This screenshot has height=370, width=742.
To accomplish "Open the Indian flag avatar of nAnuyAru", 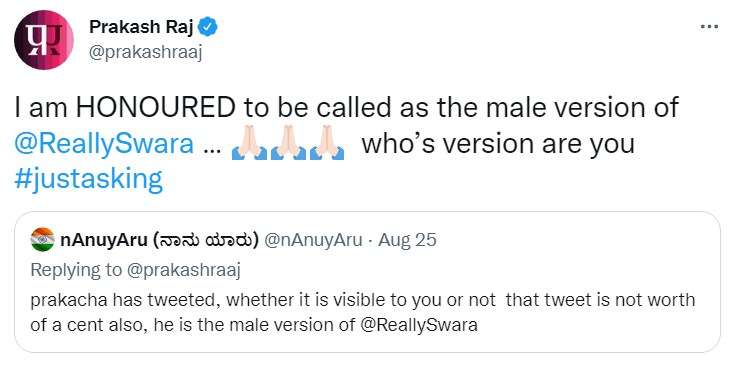I will click(43, 240).
